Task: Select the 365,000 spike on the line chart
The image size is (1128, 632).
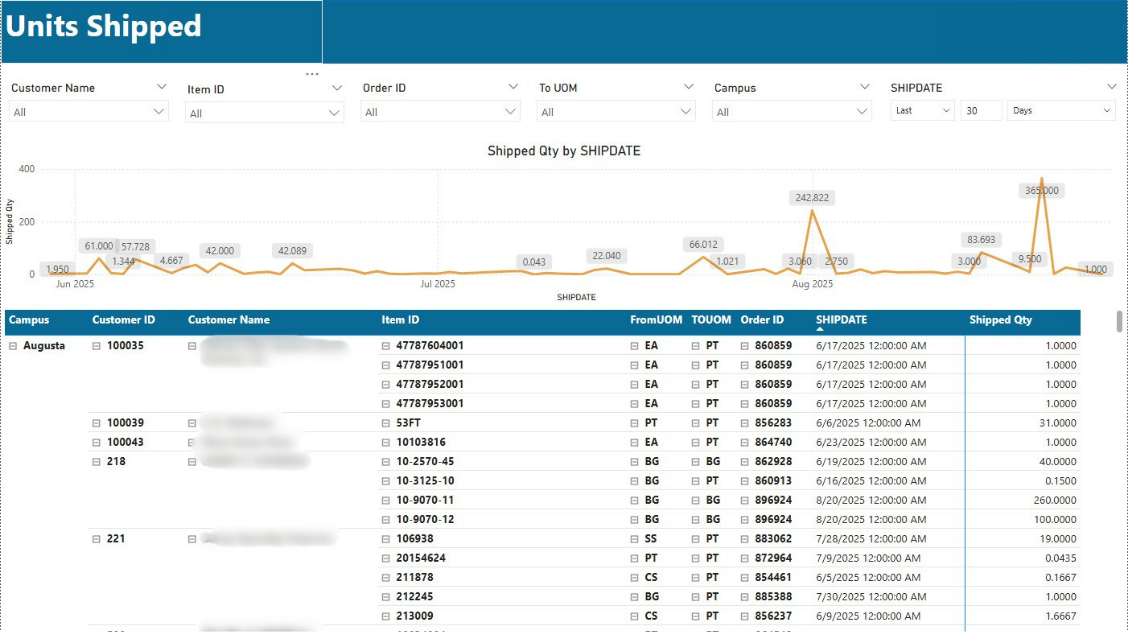Action: 1043,177
